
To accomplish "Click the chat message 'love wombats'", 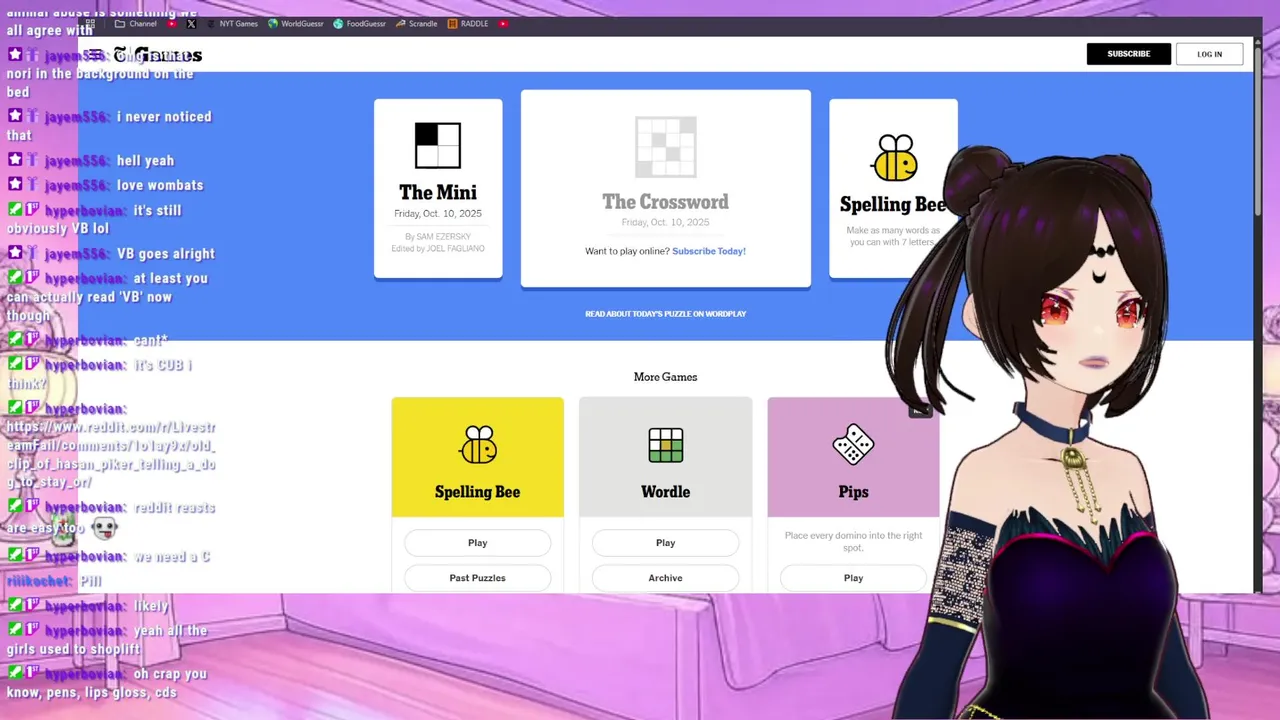I will coord(160,185).
